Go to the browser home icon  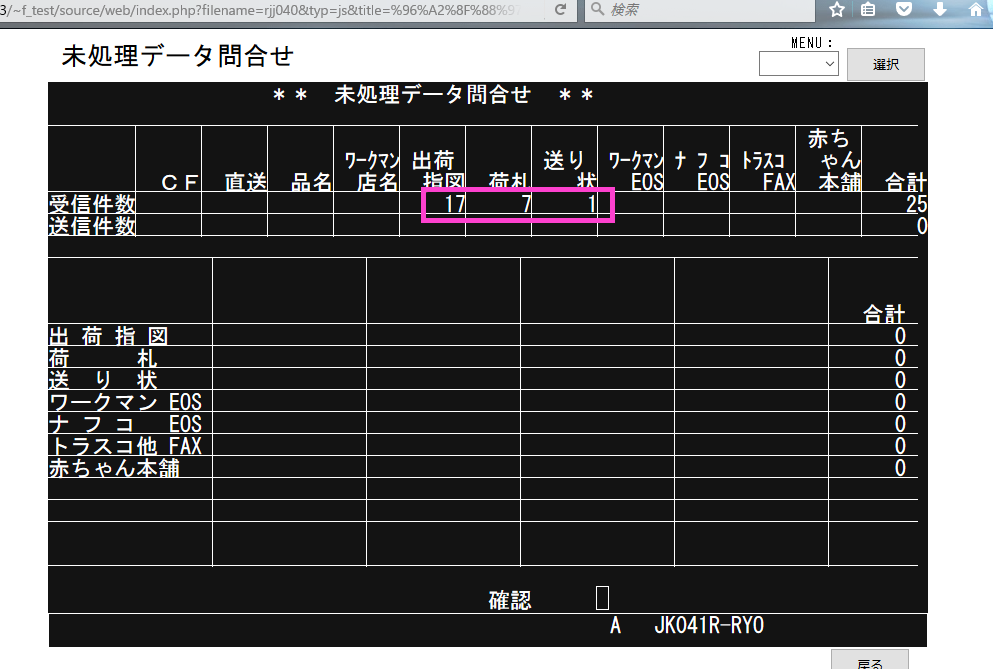(976, 10)
